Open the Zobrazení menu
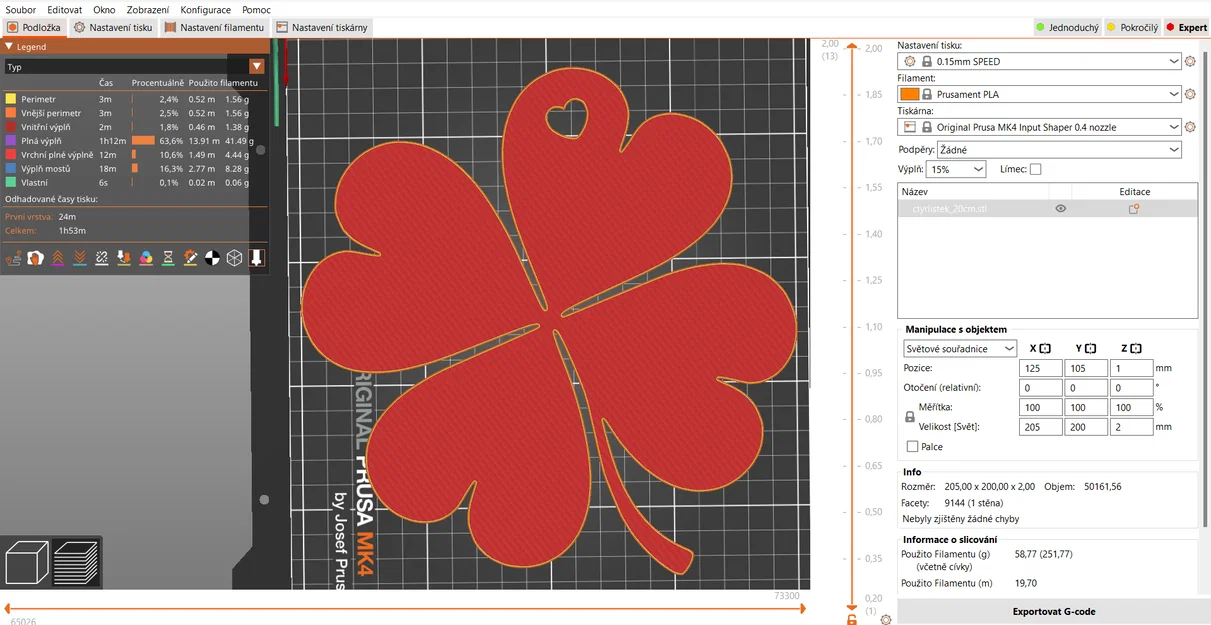 pyautogui.click(x=148, y=9)
